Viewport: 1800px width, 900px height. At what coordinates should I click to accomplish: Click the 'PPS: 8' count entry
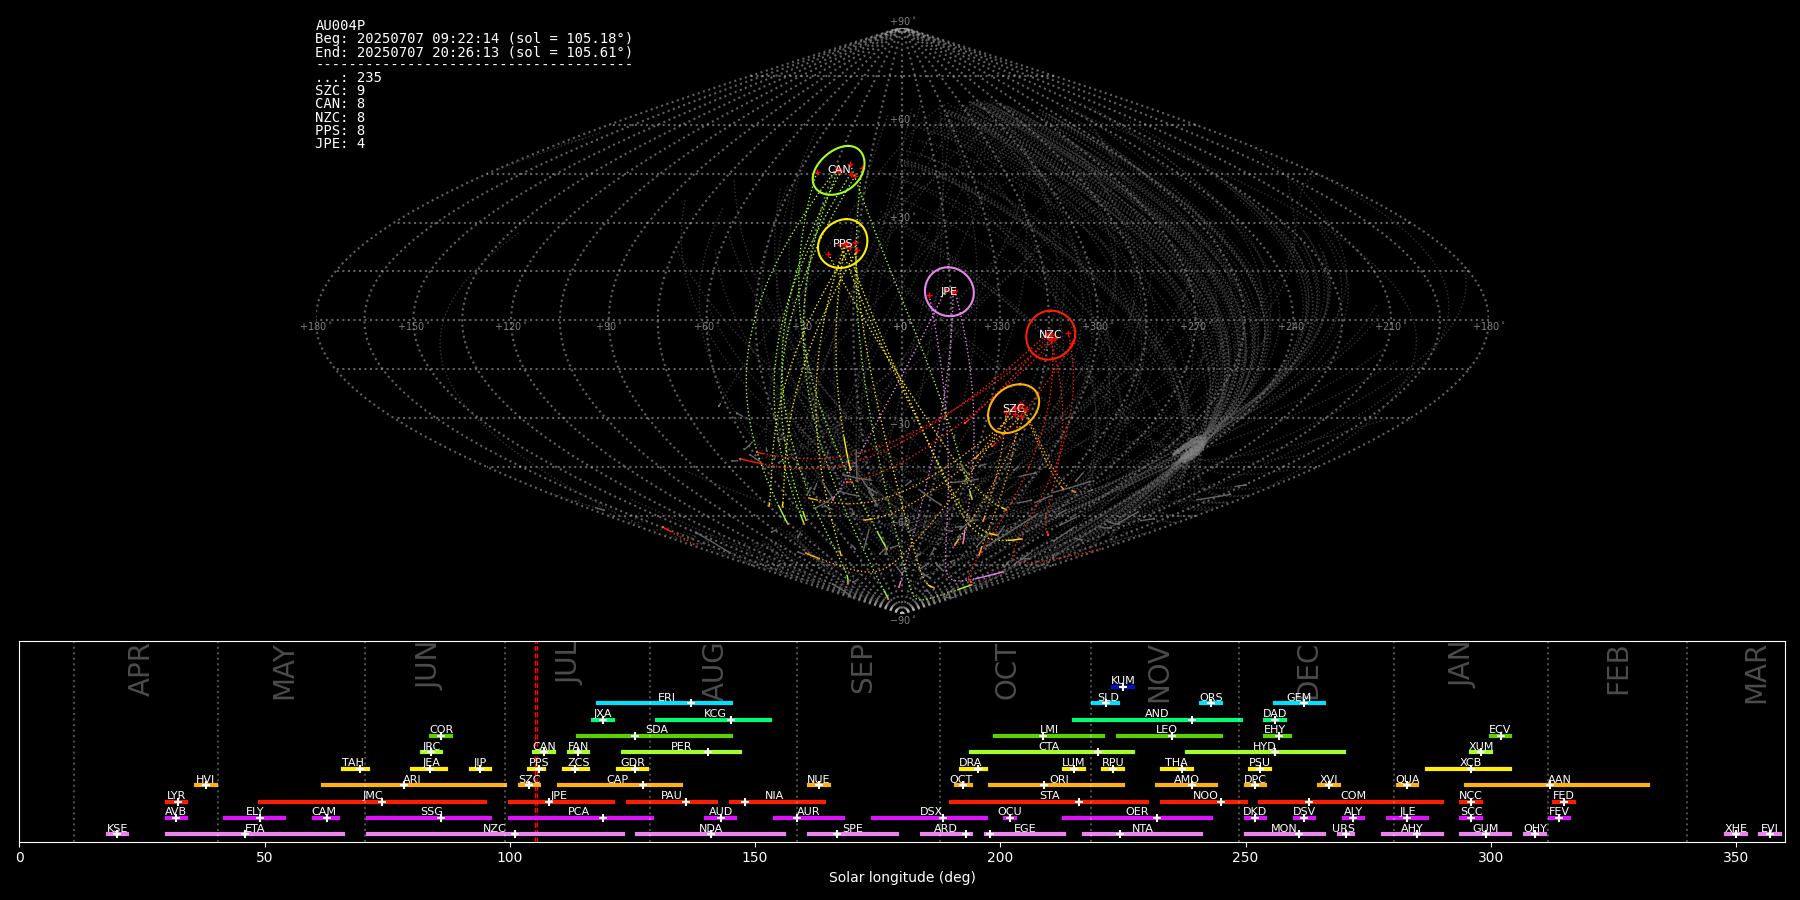[340, 131]
